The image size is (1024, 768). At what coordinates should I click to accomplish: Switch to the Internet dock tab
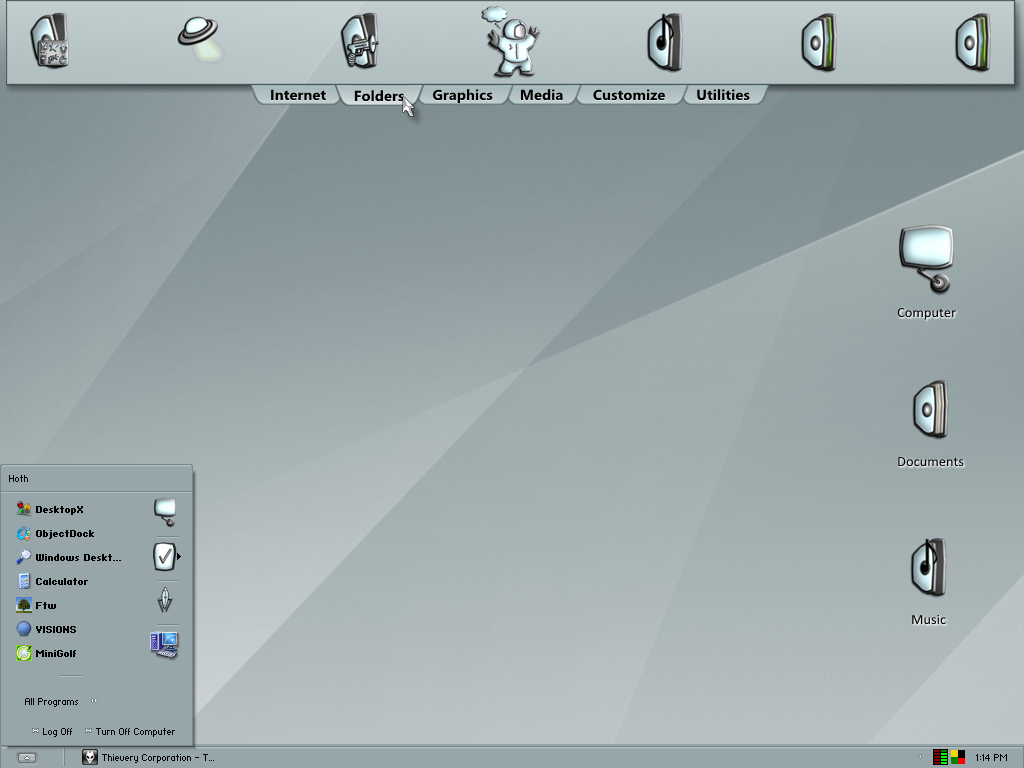[297, 95]
